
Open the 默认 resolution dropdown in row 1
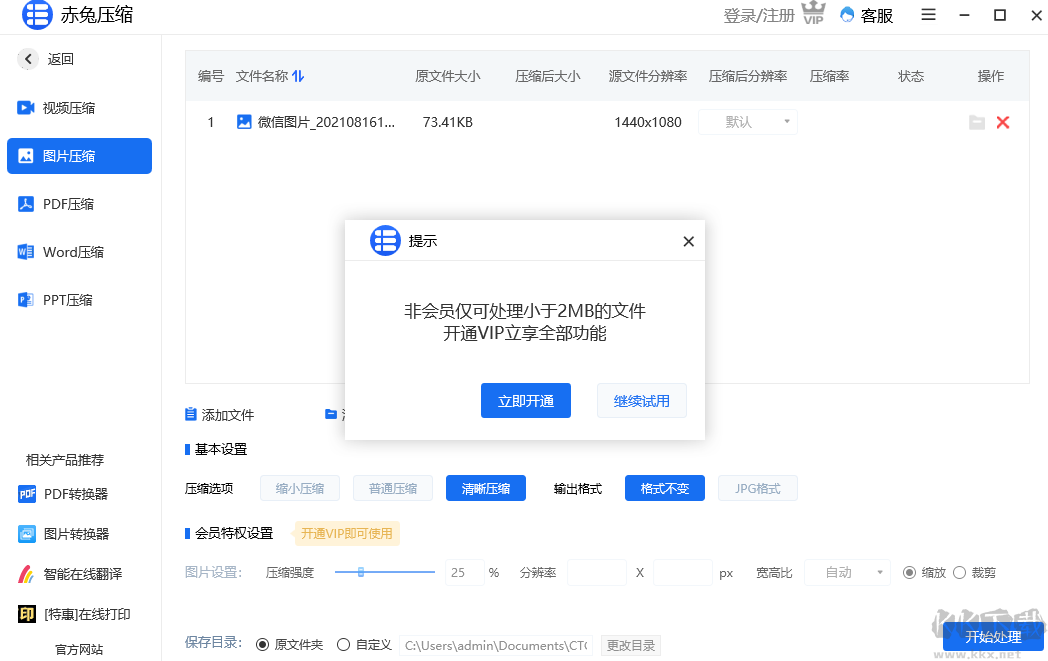click(x=747, y=122)
